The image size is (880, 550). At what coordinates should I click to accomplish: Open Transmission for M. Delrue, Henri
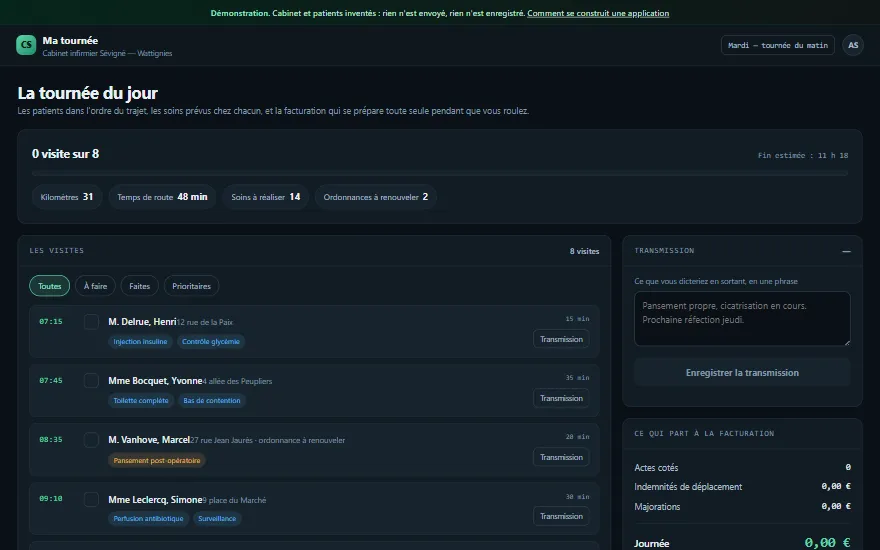coord(561,339)
